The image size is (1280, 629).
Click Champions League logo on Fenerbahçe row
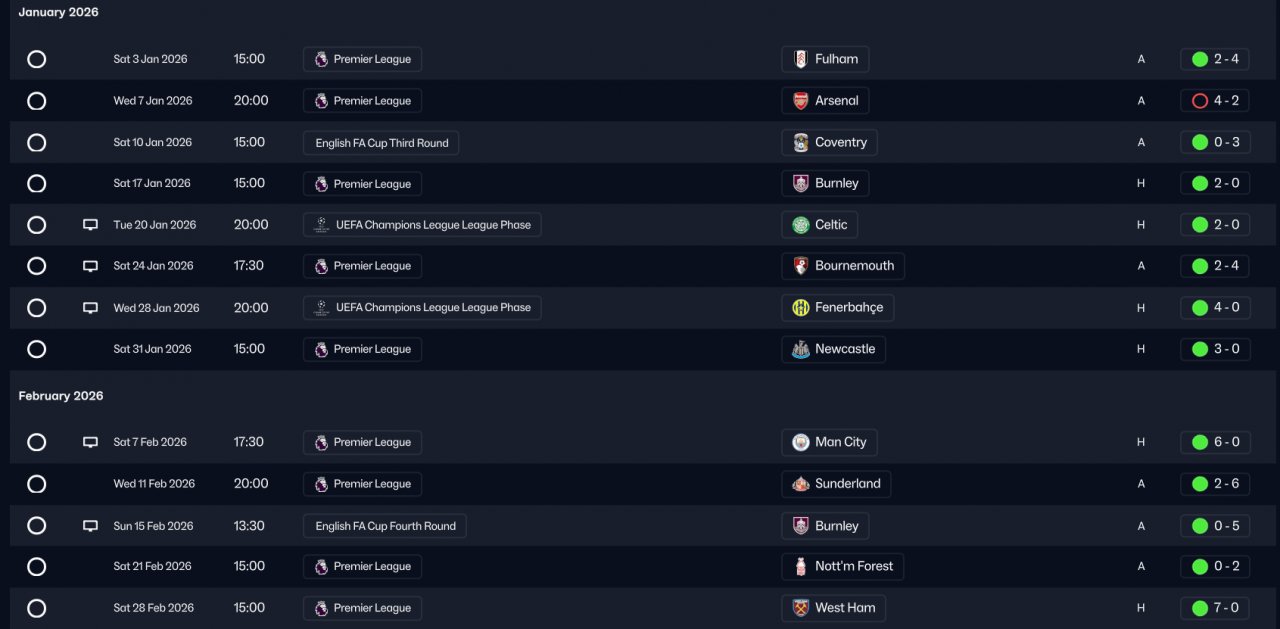click(x=321, y=308)
